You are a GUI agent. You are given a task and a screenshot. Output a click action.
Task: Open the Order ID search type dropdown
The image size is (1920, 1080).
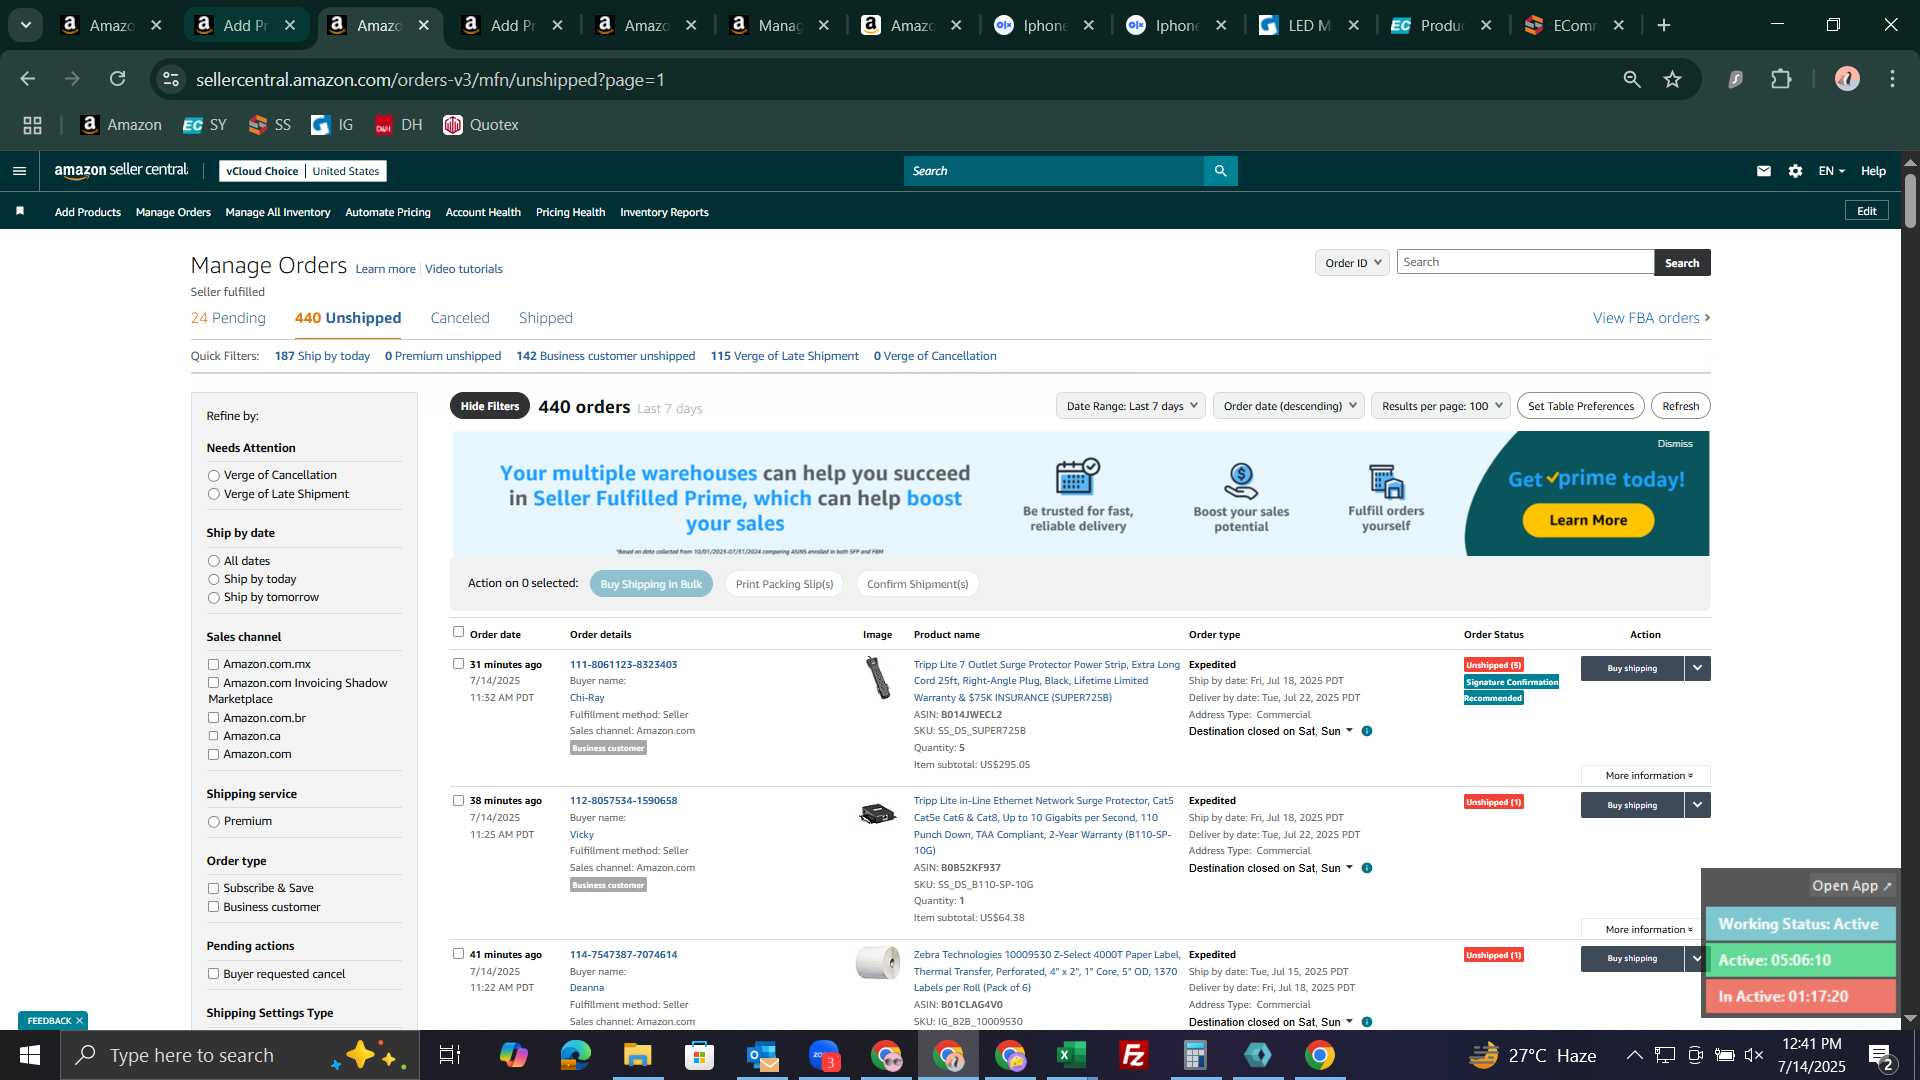(1352, 263)
